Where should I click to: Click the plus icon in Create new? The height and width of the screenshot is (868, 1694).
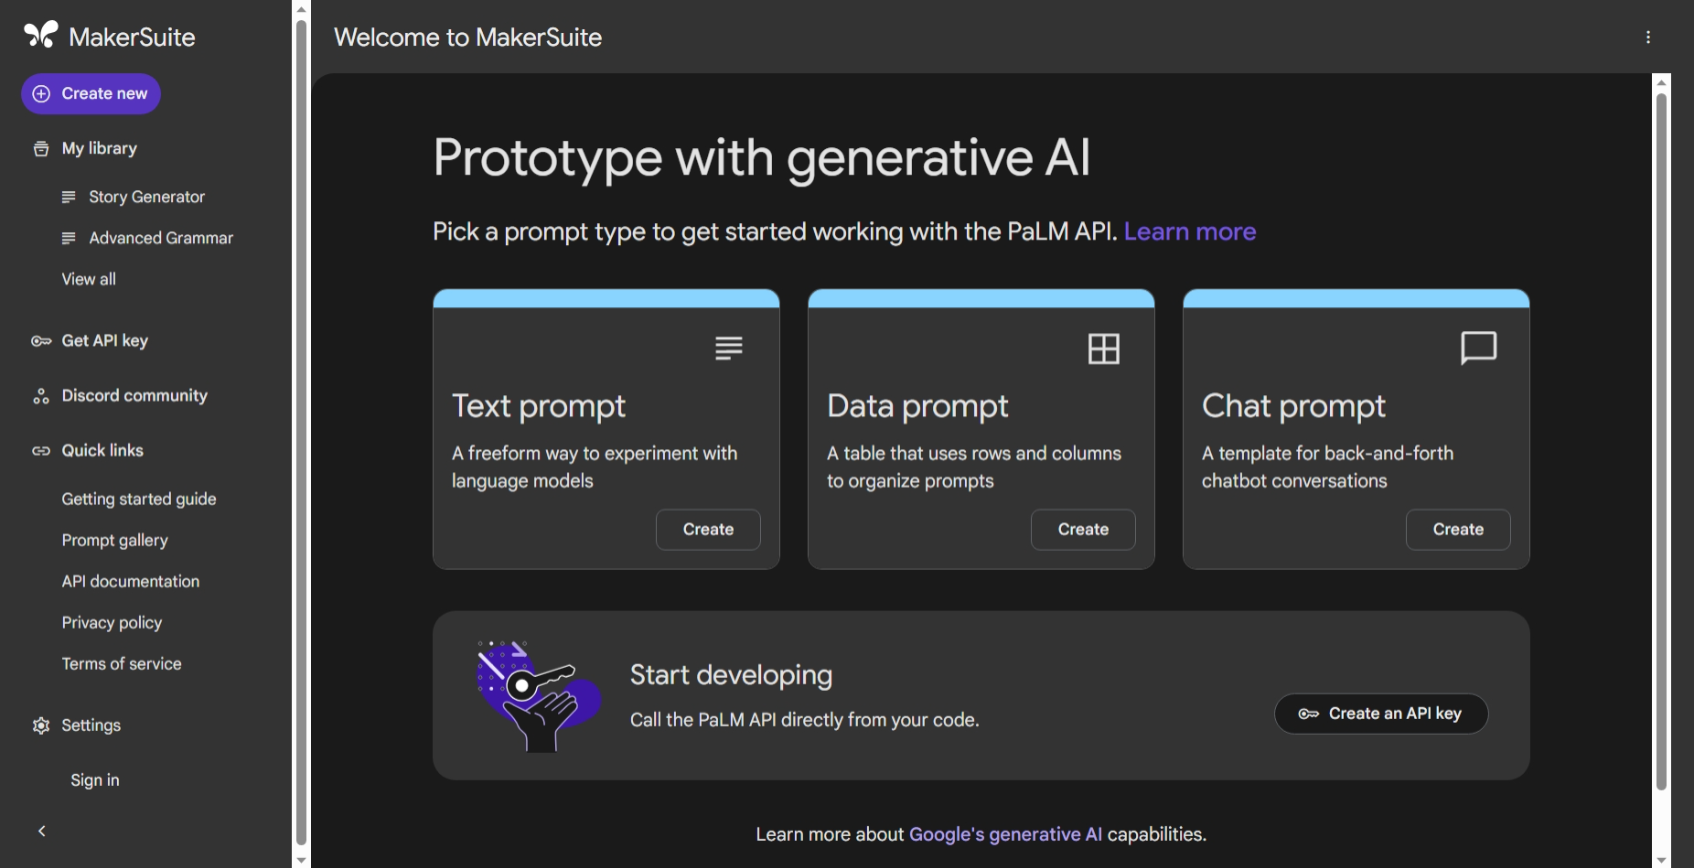pyautogui.click(x=41, y=94)
